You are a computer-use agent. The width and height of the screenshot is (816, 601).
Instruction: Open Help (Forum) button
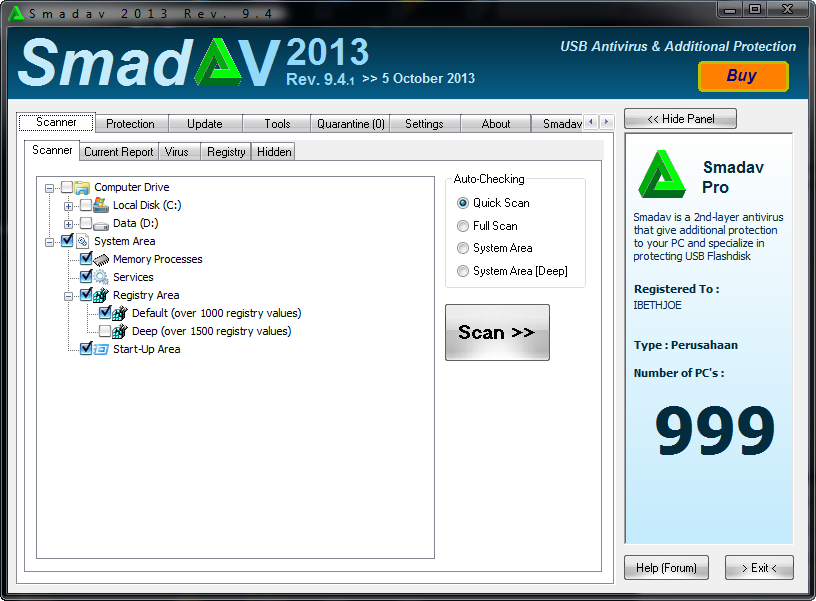(667, 568)
